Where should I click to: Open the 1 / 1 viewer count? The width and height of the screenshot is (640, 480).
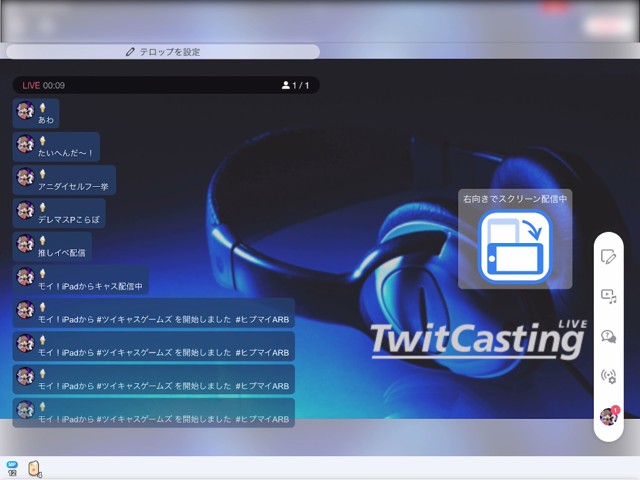295,85
